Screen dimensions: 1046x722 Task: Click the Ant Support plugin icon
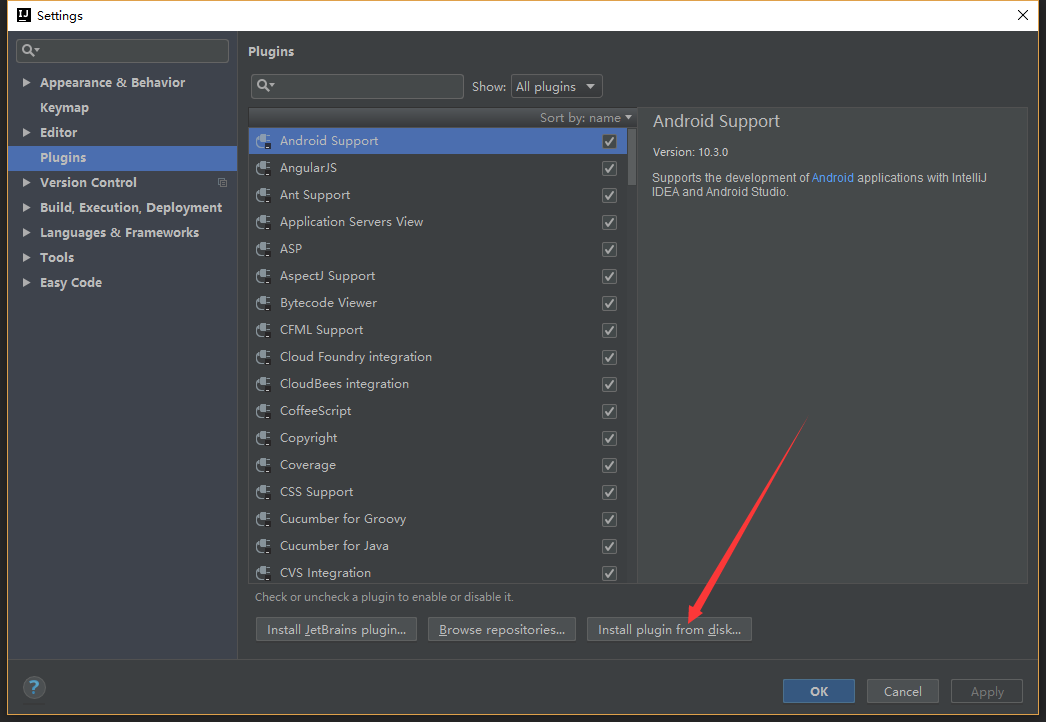click(264, 195)
